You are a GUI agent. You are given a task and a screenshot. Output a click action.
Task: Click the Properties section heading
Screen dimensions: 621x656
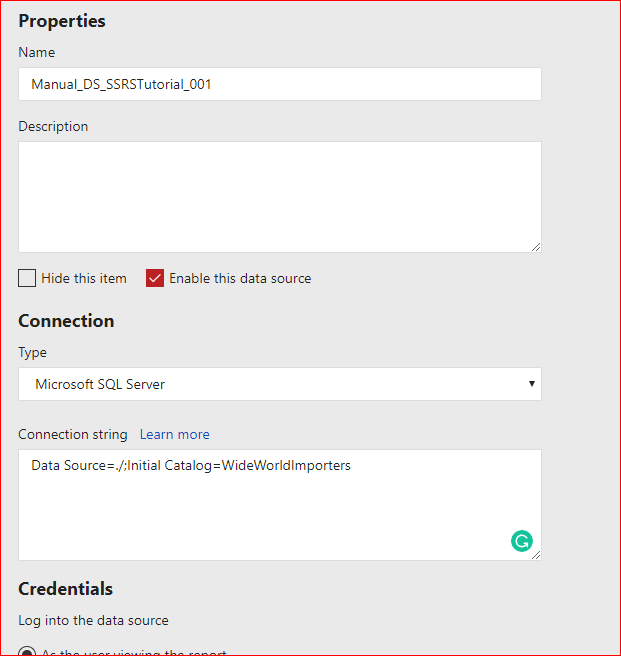click(62, 21)
